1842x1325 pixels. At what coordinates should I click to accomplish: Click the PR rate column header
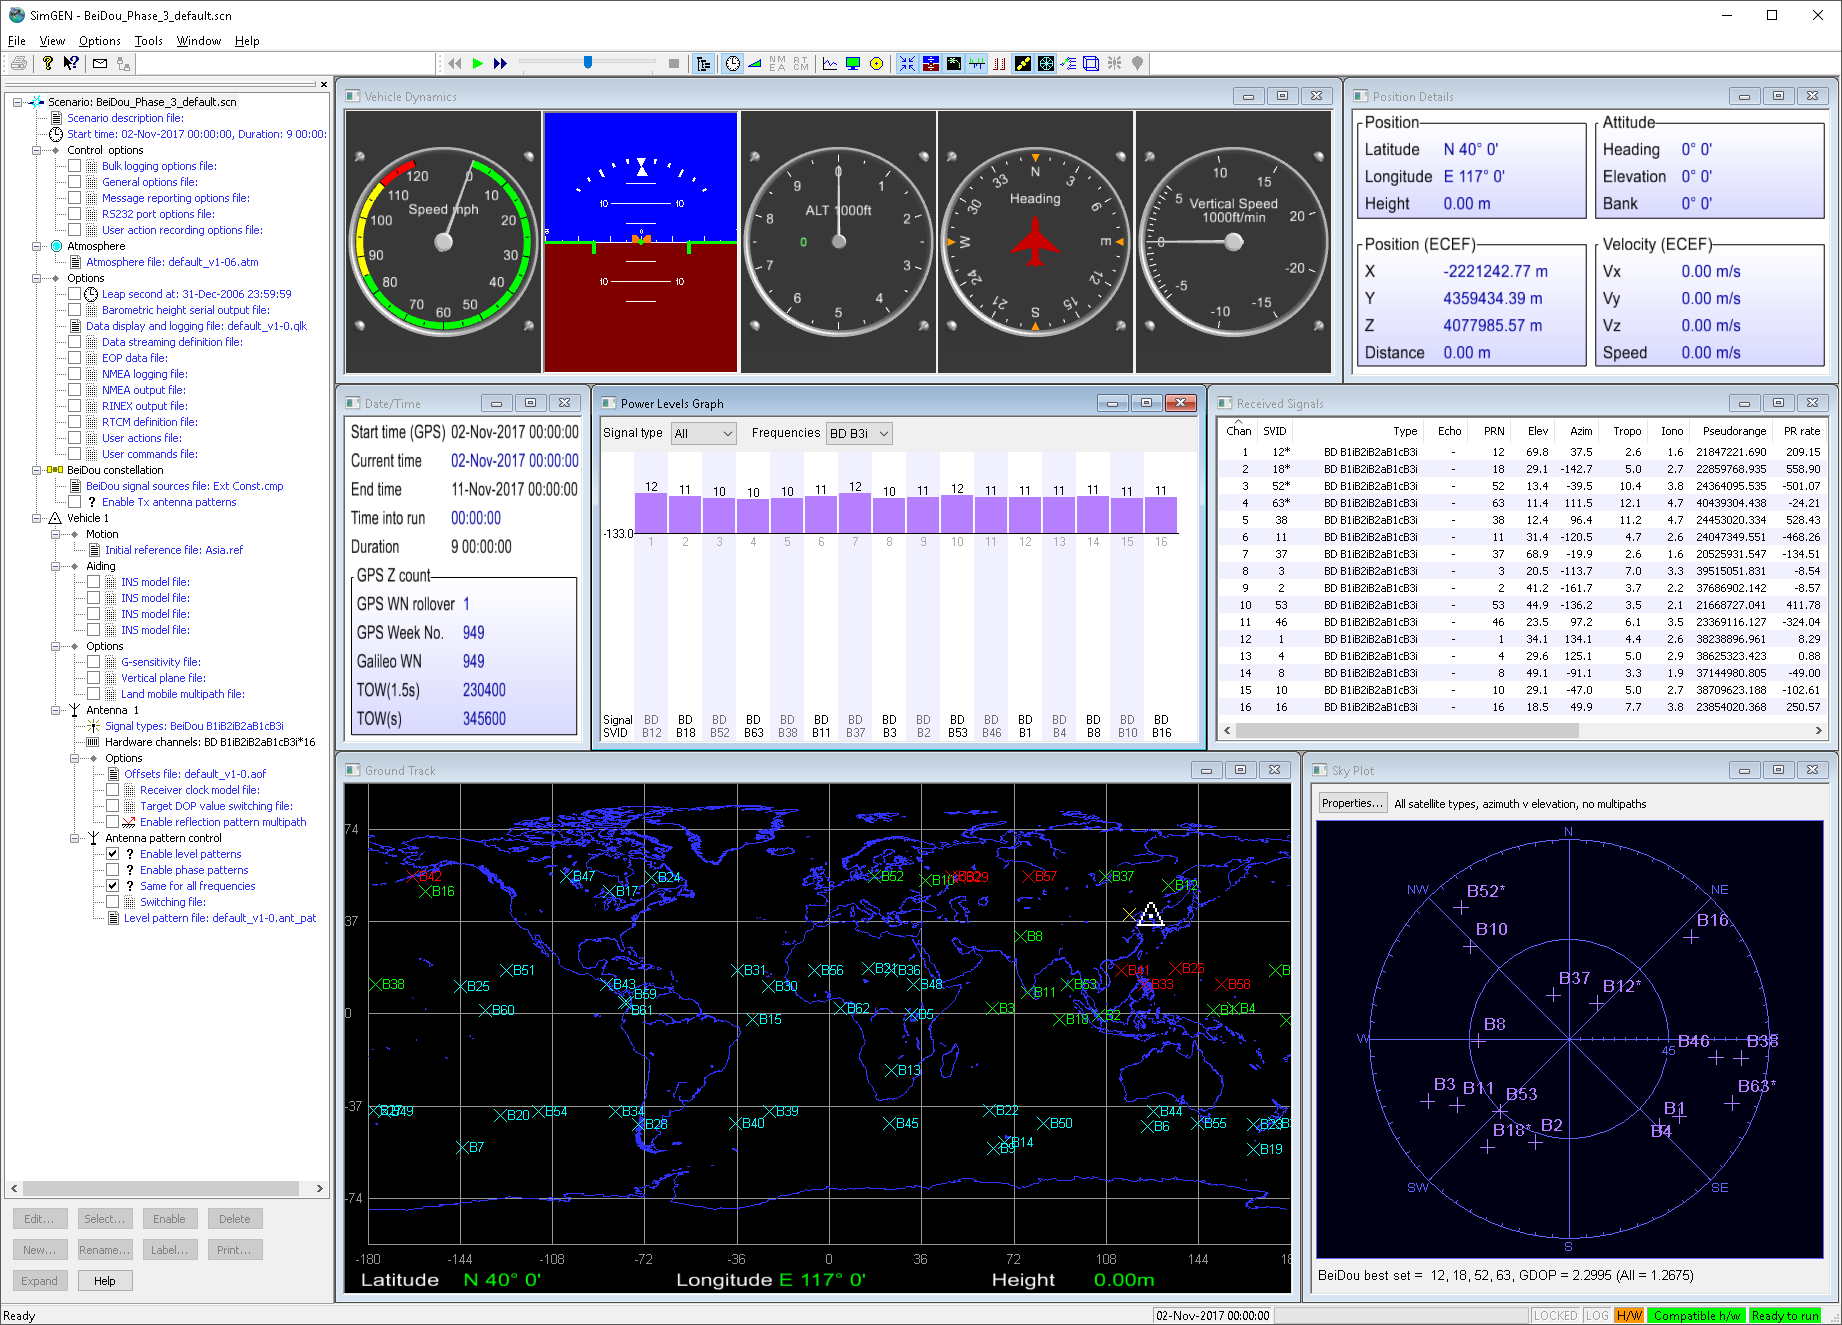coord(1801,431)
